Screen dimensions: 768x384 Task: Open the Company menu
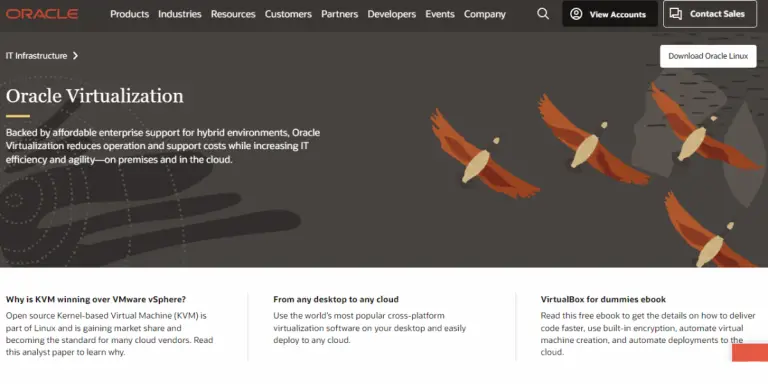[x=485, y=14]
